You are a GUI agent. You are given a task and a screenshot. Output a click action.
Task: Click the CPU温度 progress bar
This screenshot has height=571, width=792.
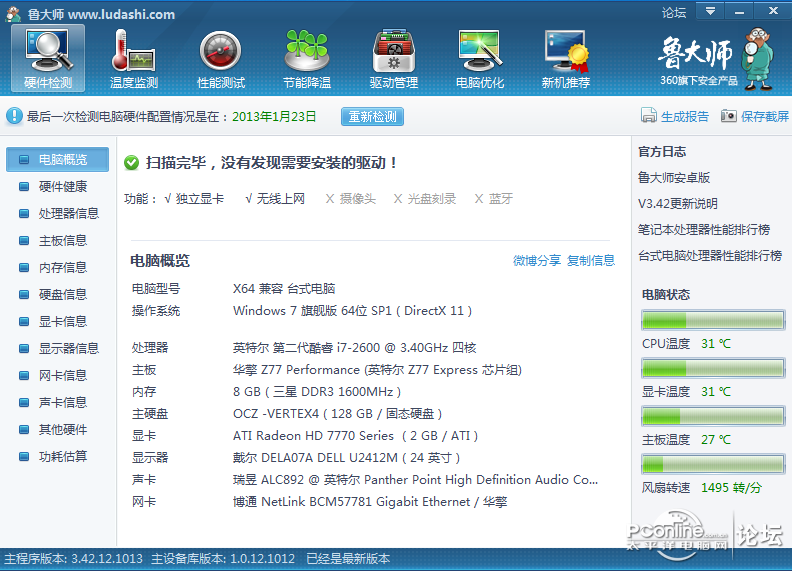point(713,320)
